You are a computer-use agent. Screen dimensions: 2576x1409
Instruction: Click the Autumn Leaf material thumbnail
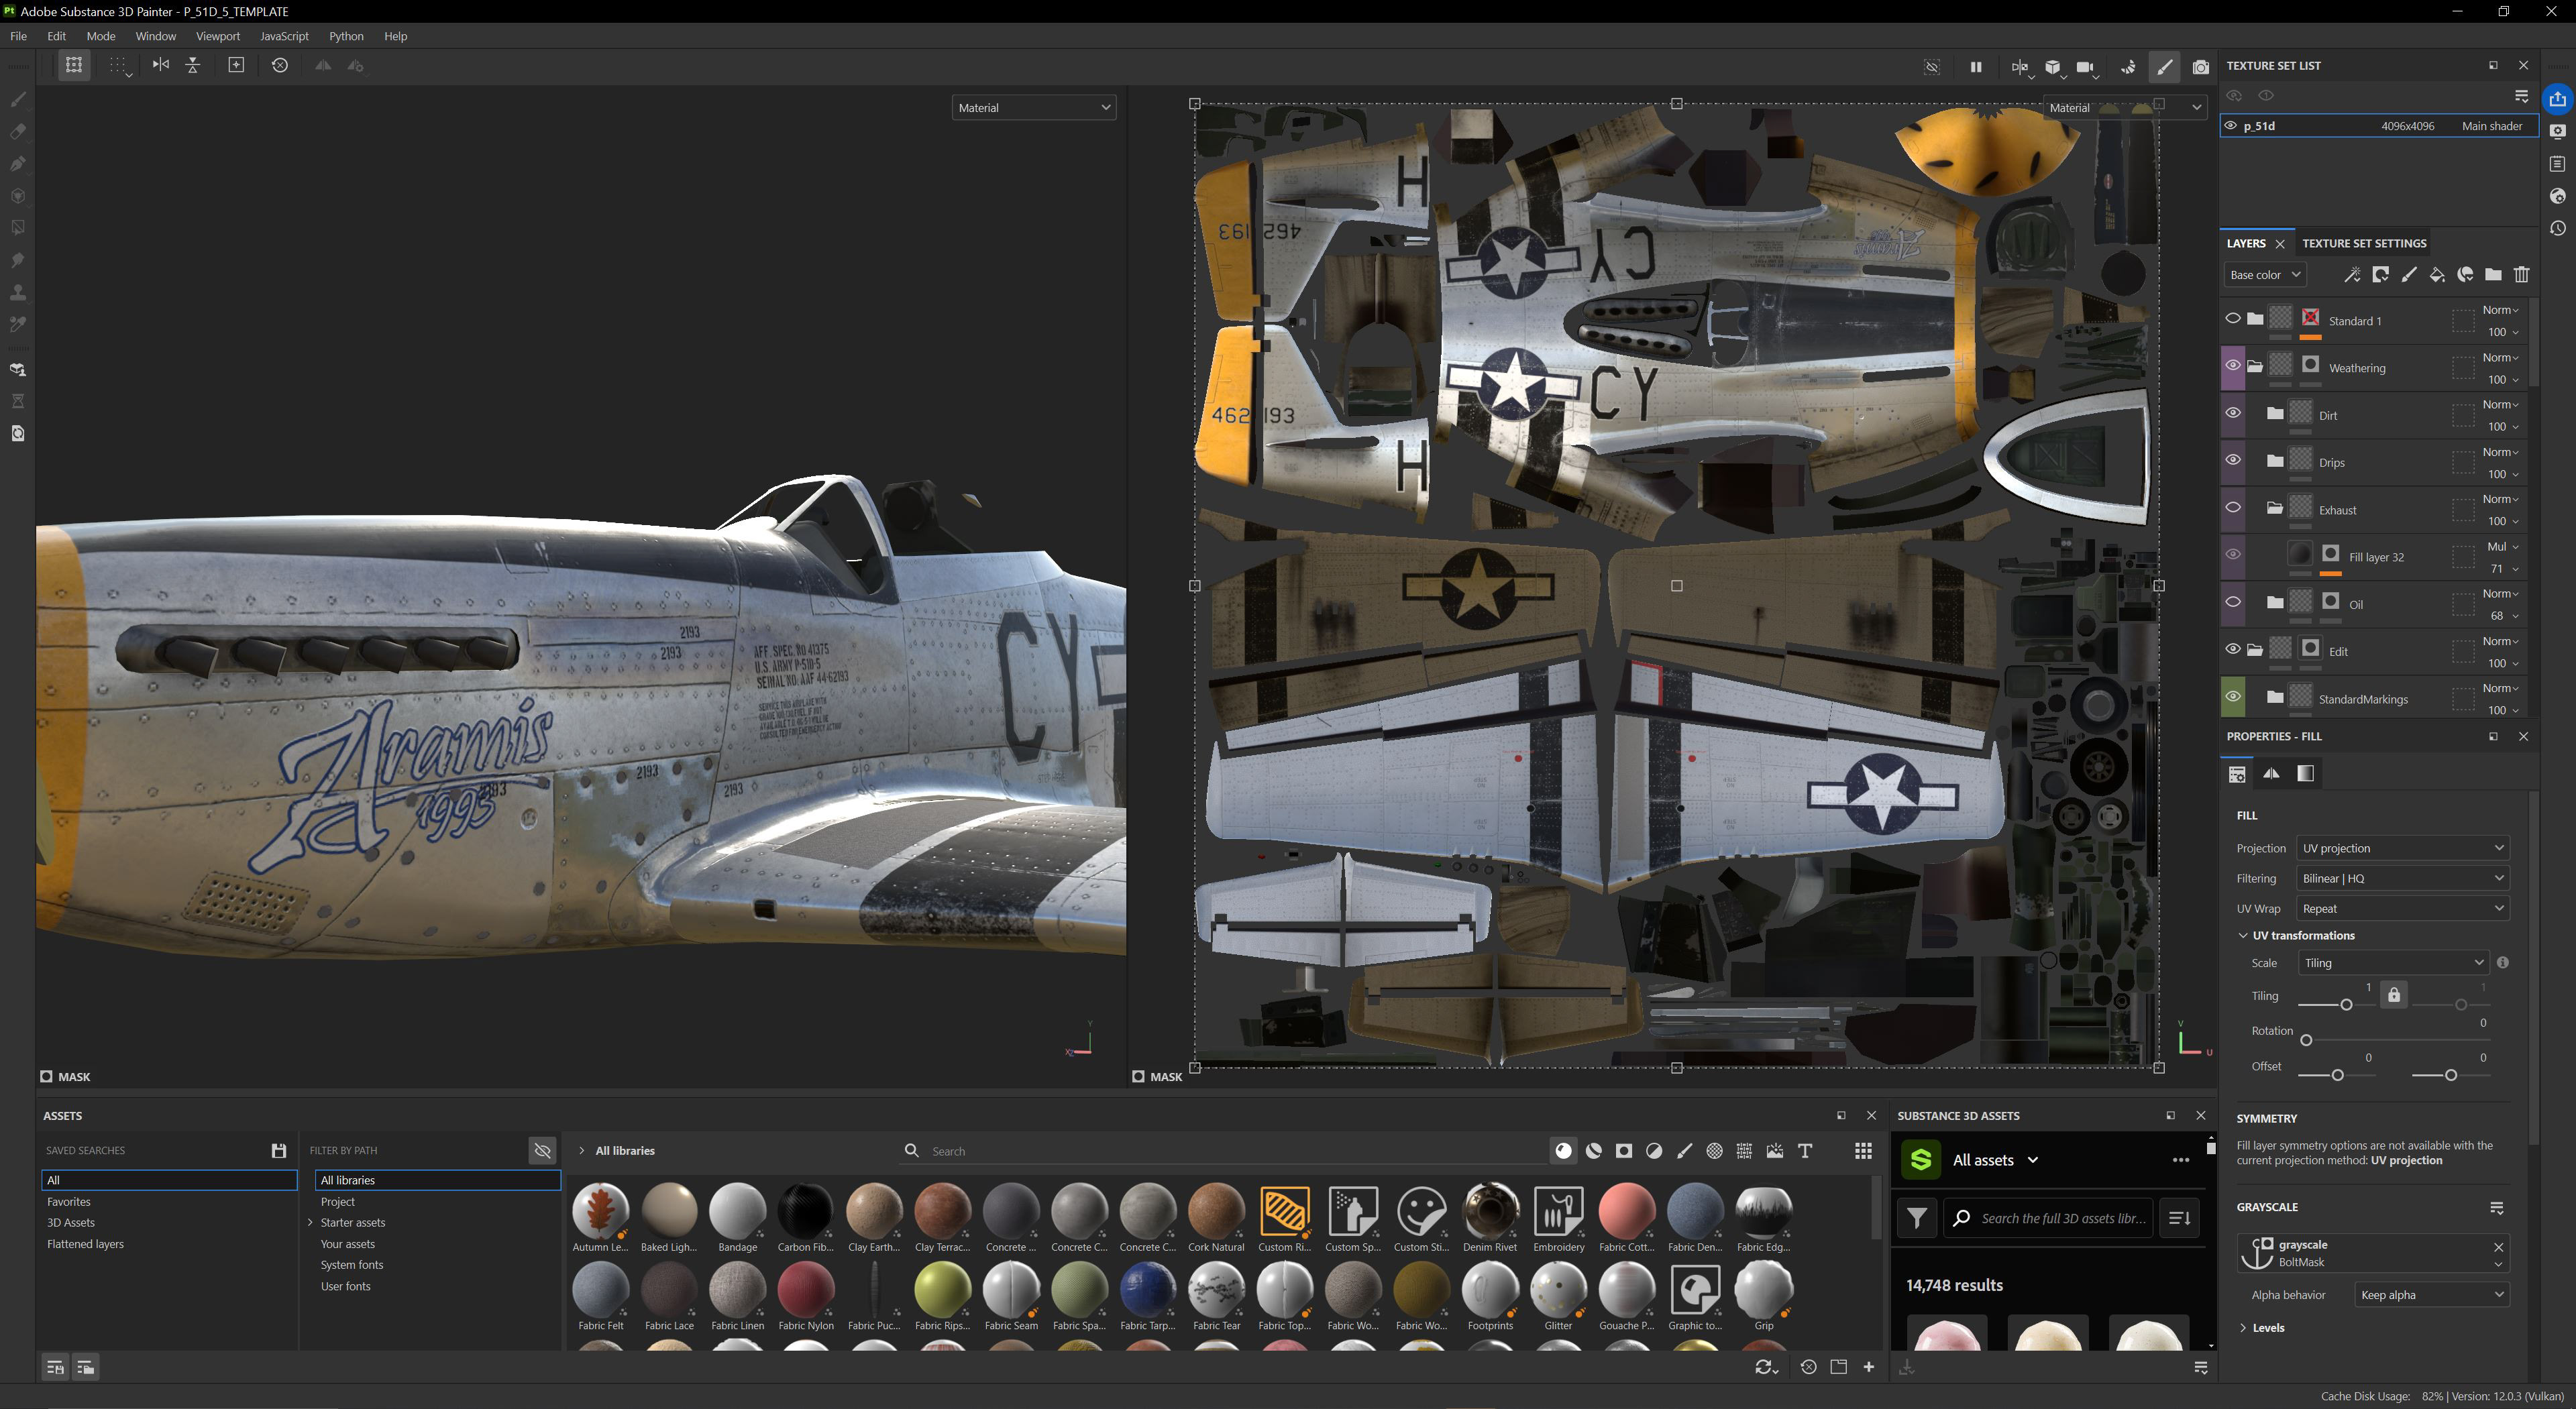click(600, 1210)
